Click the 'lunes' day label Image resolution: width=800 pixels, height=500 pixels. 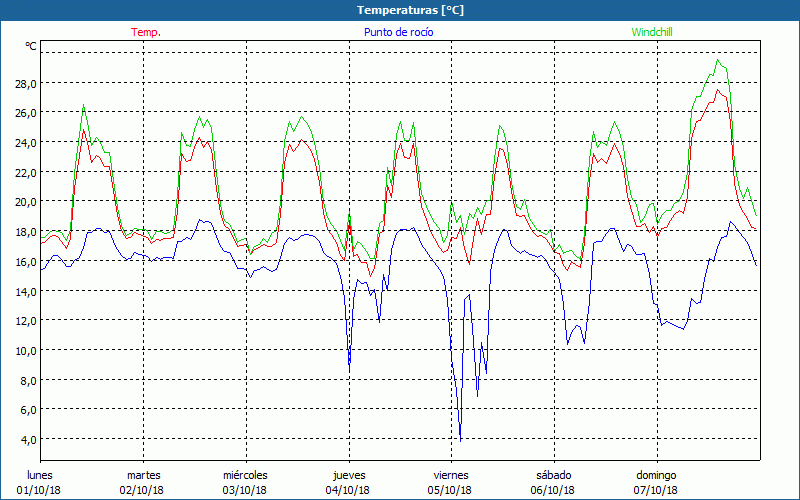point(40,475)
